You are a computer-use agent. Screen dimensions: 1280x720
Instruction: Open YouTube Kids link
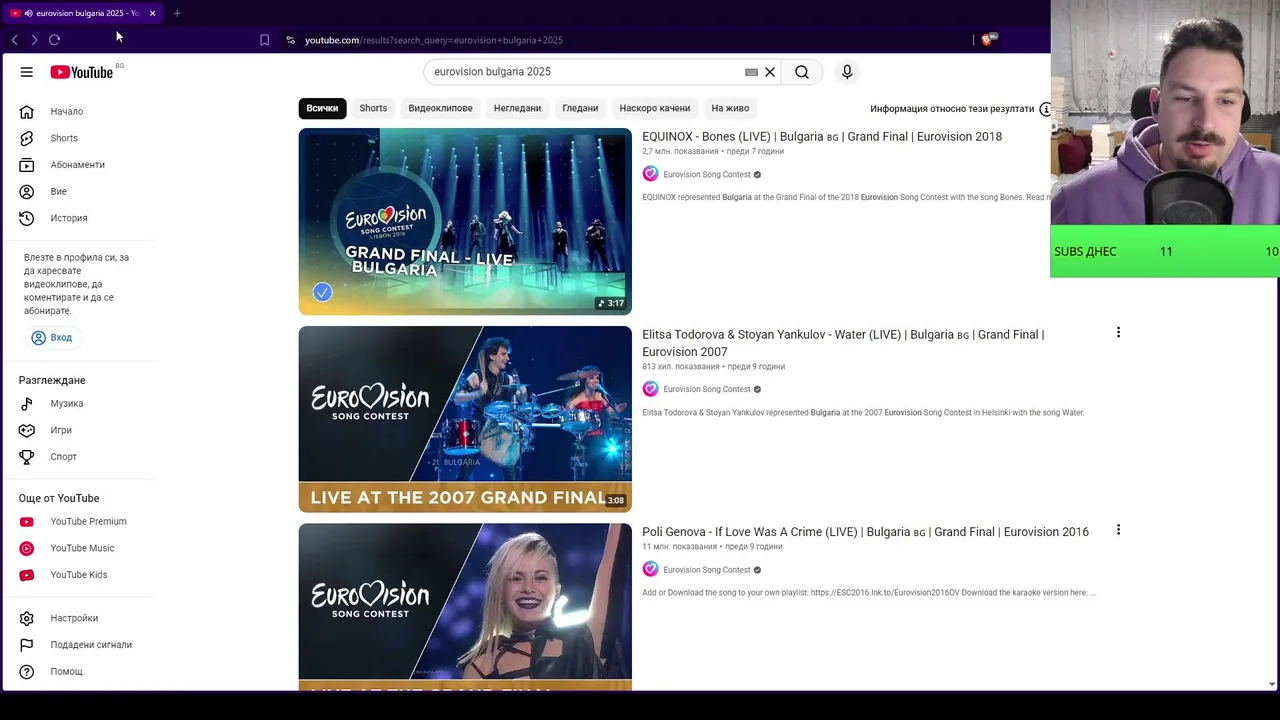point(80,575)
